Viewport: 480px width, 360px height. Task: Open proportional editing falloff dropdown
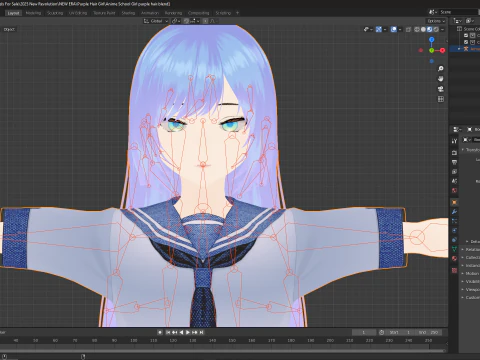(213, 21)
